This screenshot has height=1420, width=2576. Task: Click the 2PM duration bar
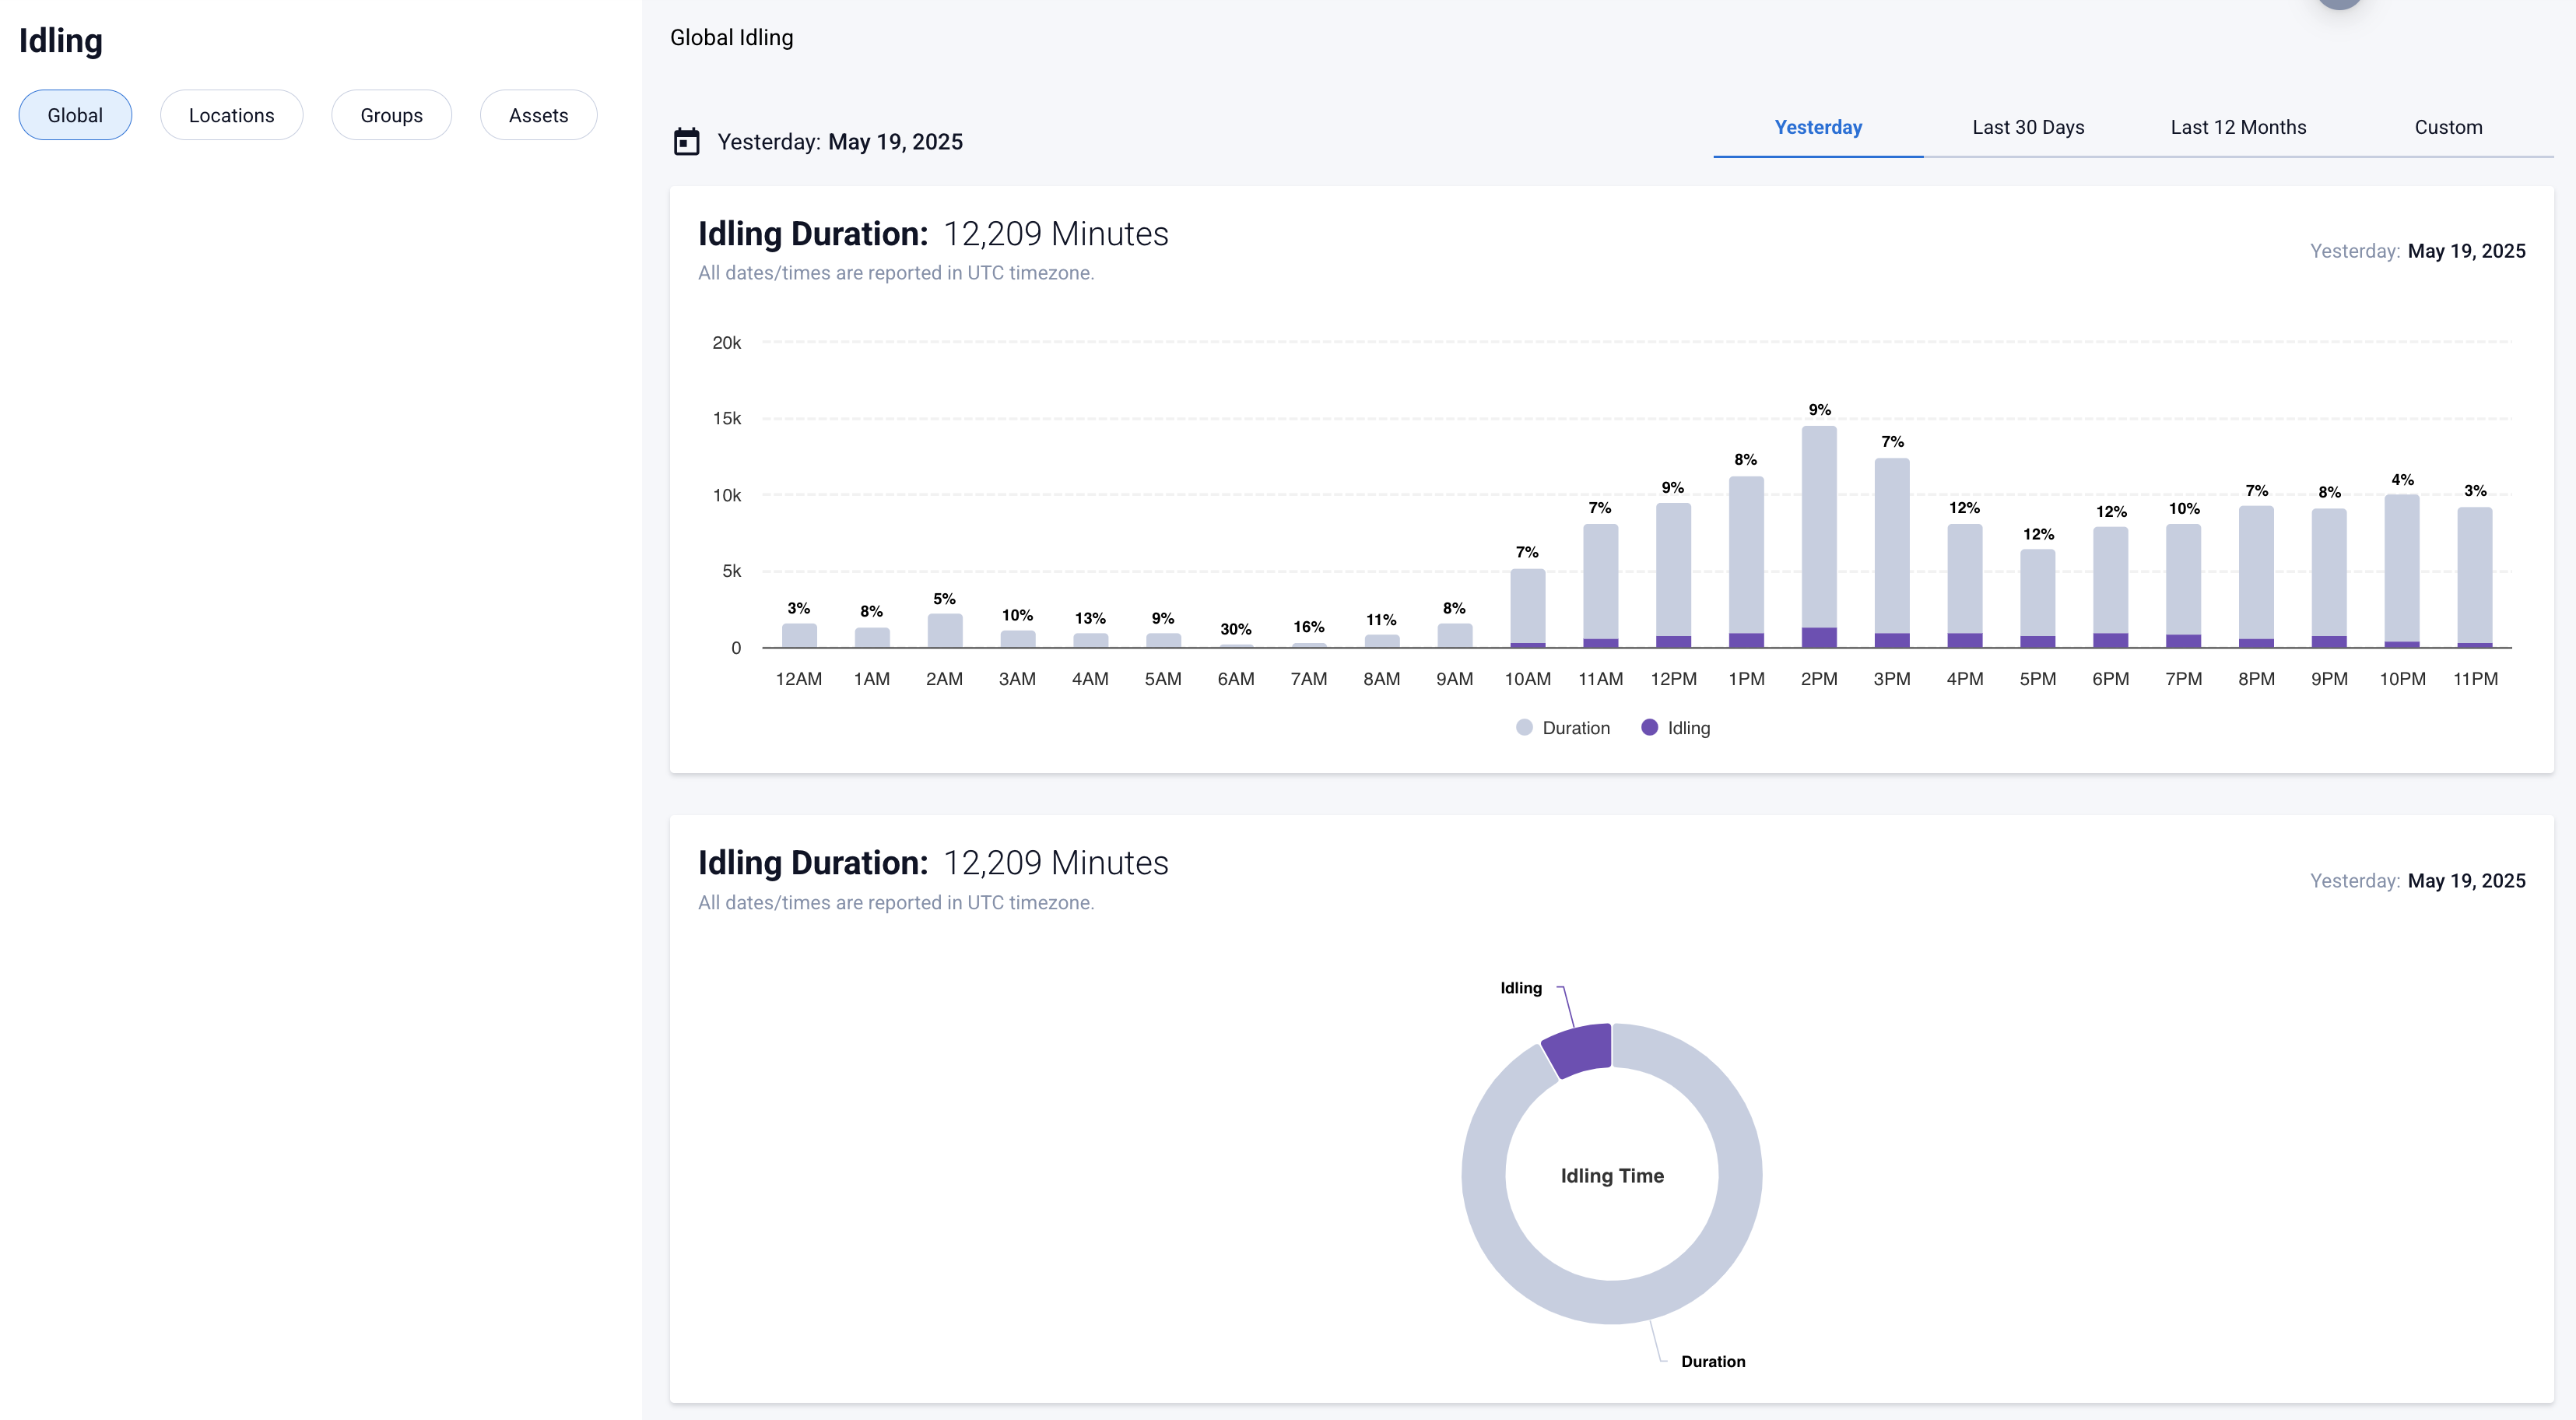click(x=1819, y=525)
